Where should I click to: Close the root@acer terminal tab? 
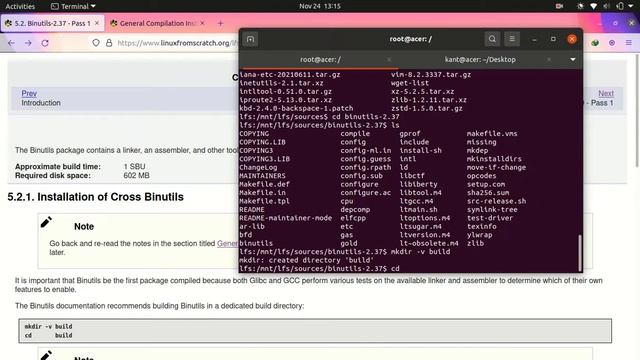[389, 60]
